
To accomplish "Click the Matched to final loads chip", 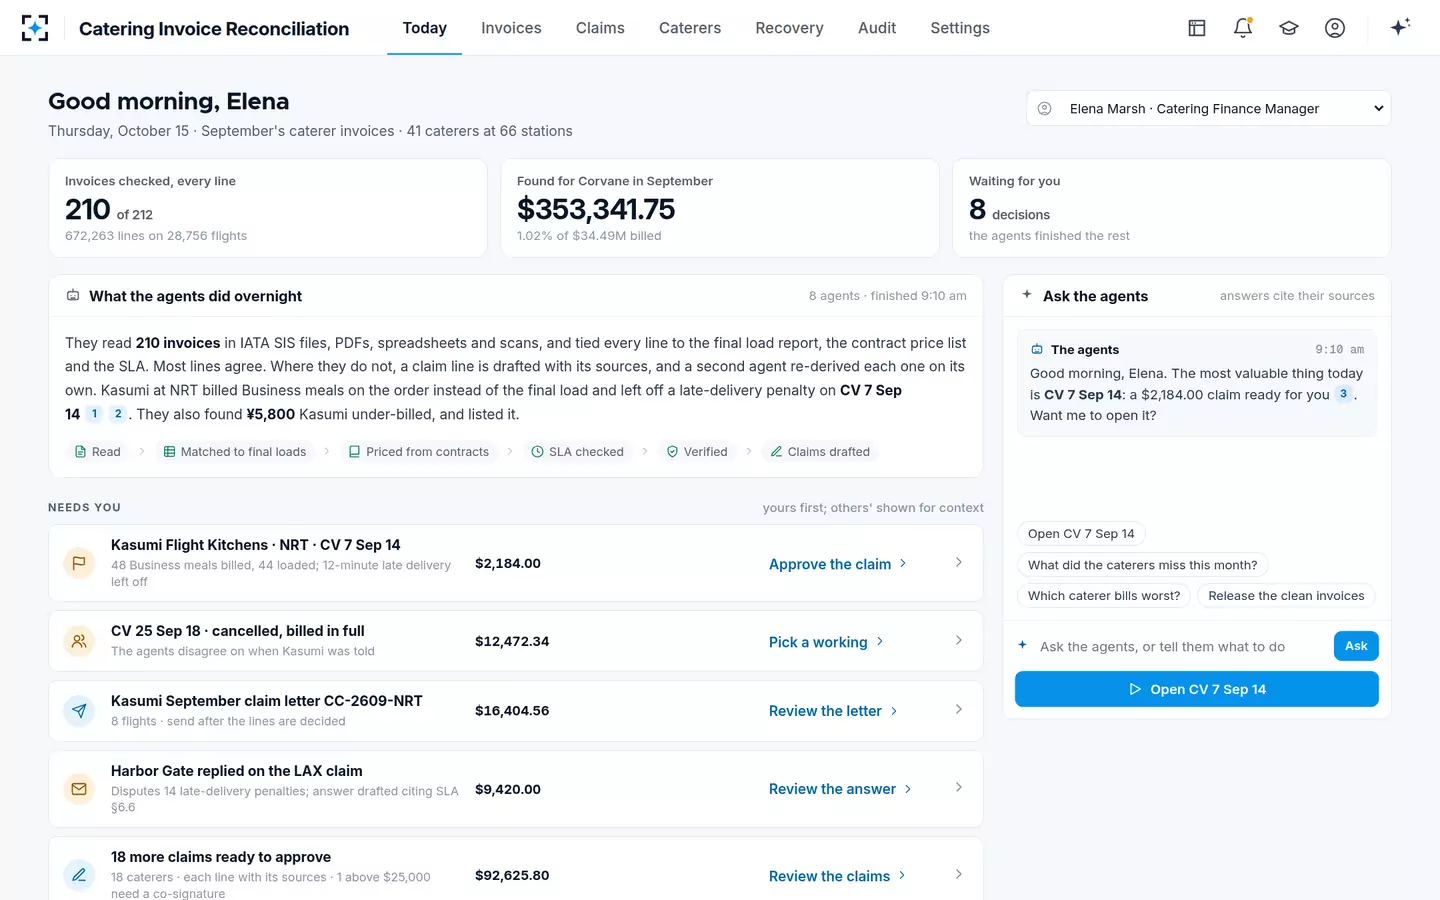I will point(235,452).
